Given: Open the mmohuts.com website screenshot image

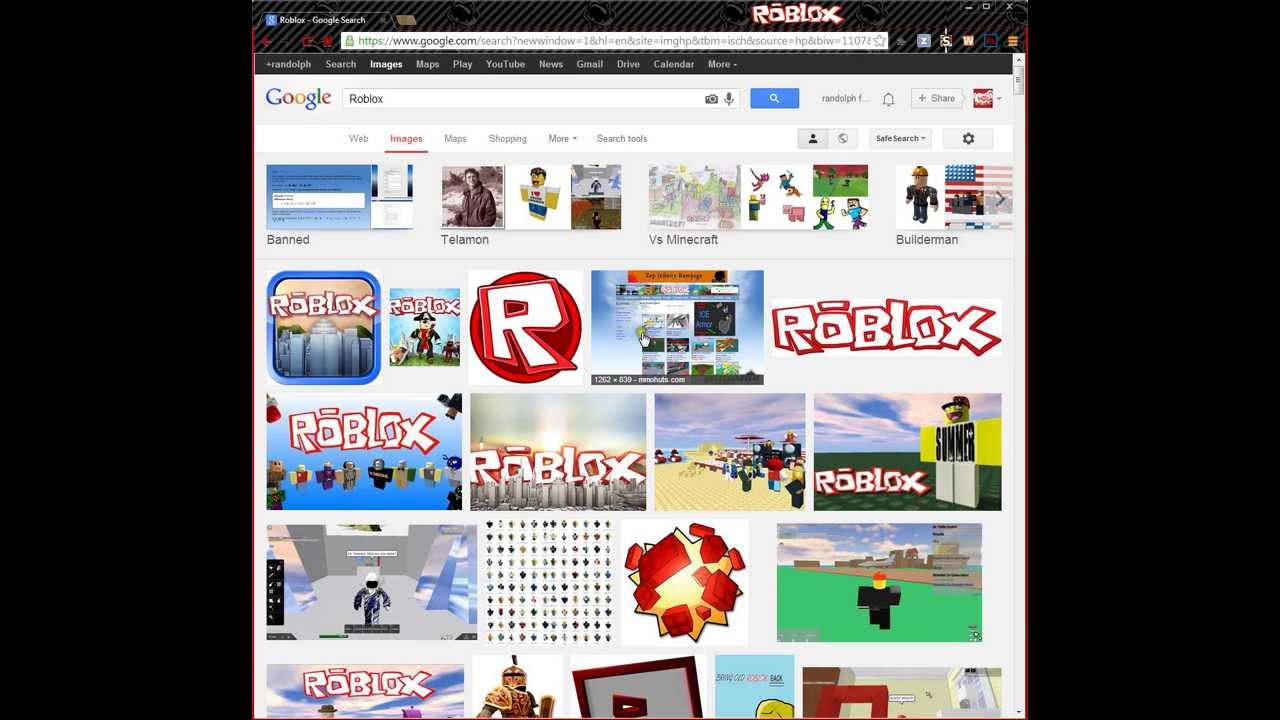Looking at the screenshot, I should click(x=677, y=327).
